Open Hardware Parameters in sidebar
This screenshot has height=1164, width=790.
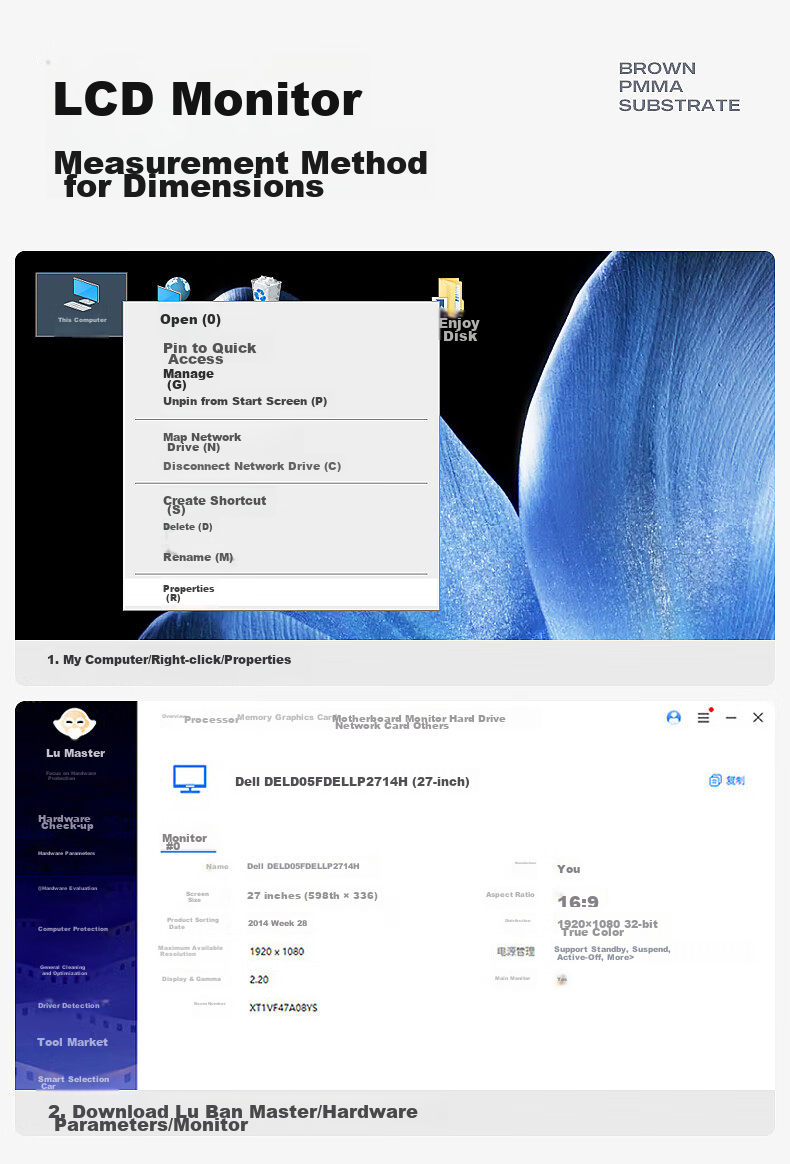tap(66, 853)
